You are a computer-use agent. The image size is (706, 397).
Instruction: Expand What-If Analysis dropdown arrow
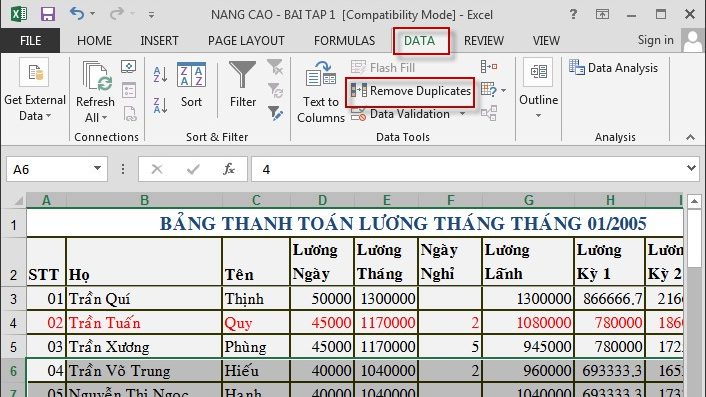[503, 90]
